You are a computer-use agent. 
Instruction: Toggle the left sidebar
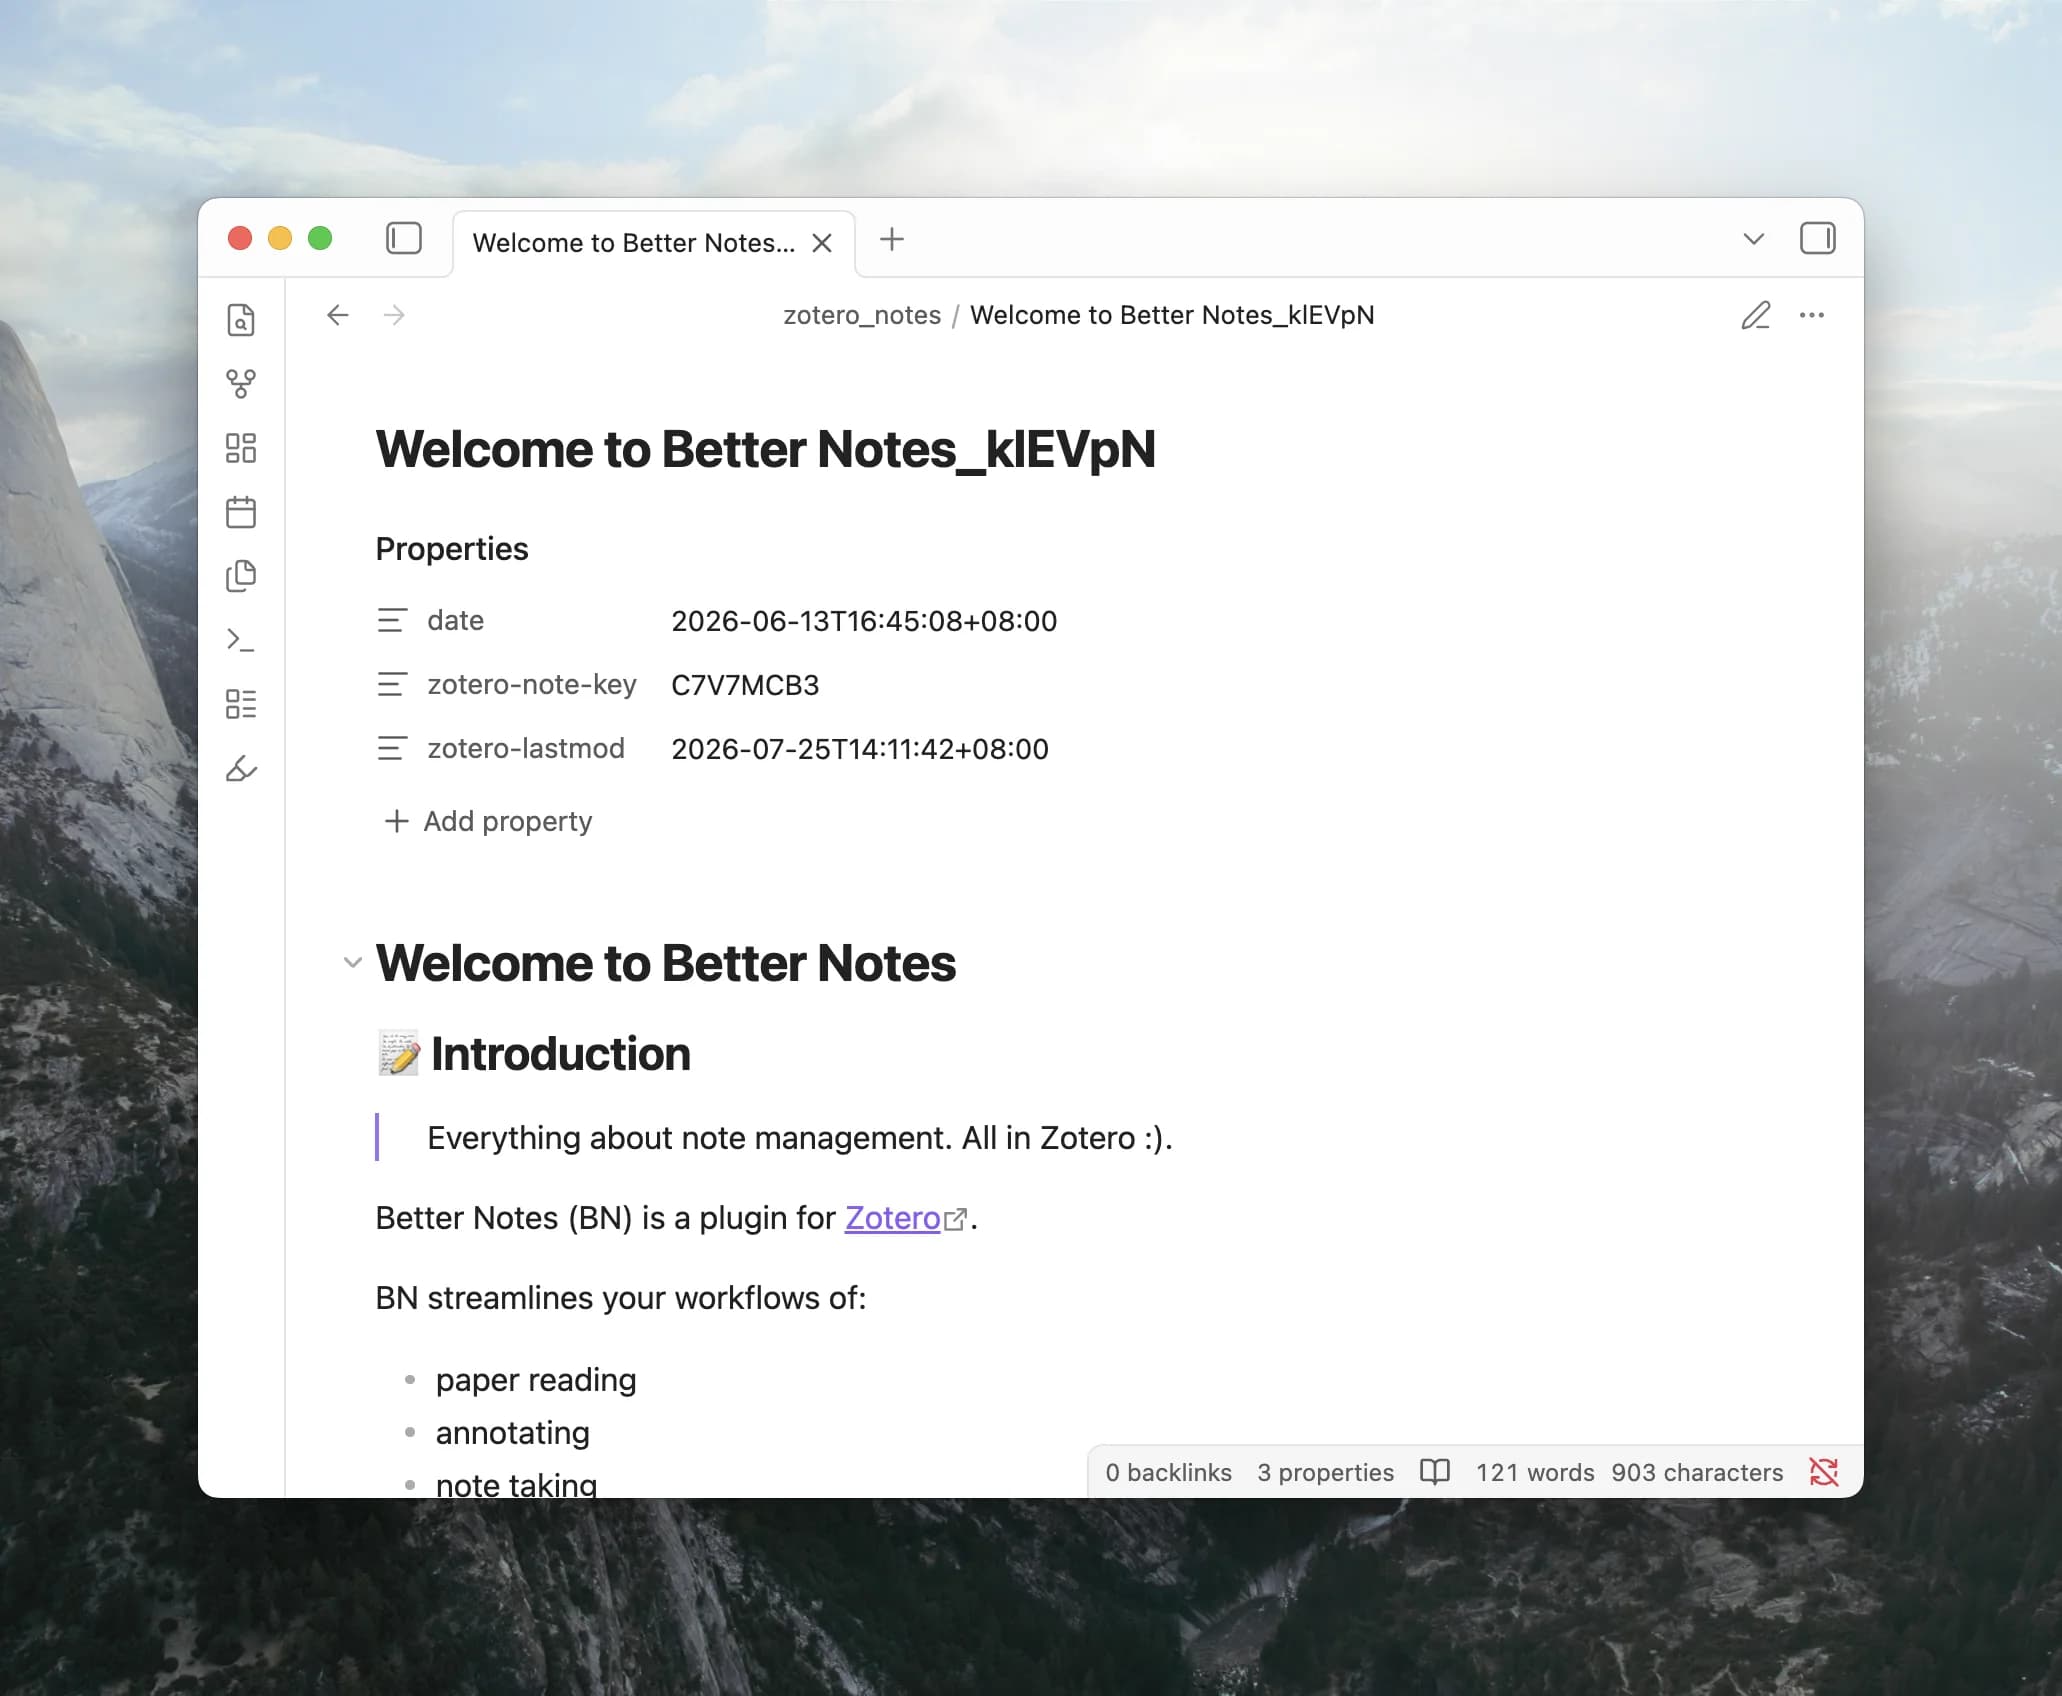404,239
